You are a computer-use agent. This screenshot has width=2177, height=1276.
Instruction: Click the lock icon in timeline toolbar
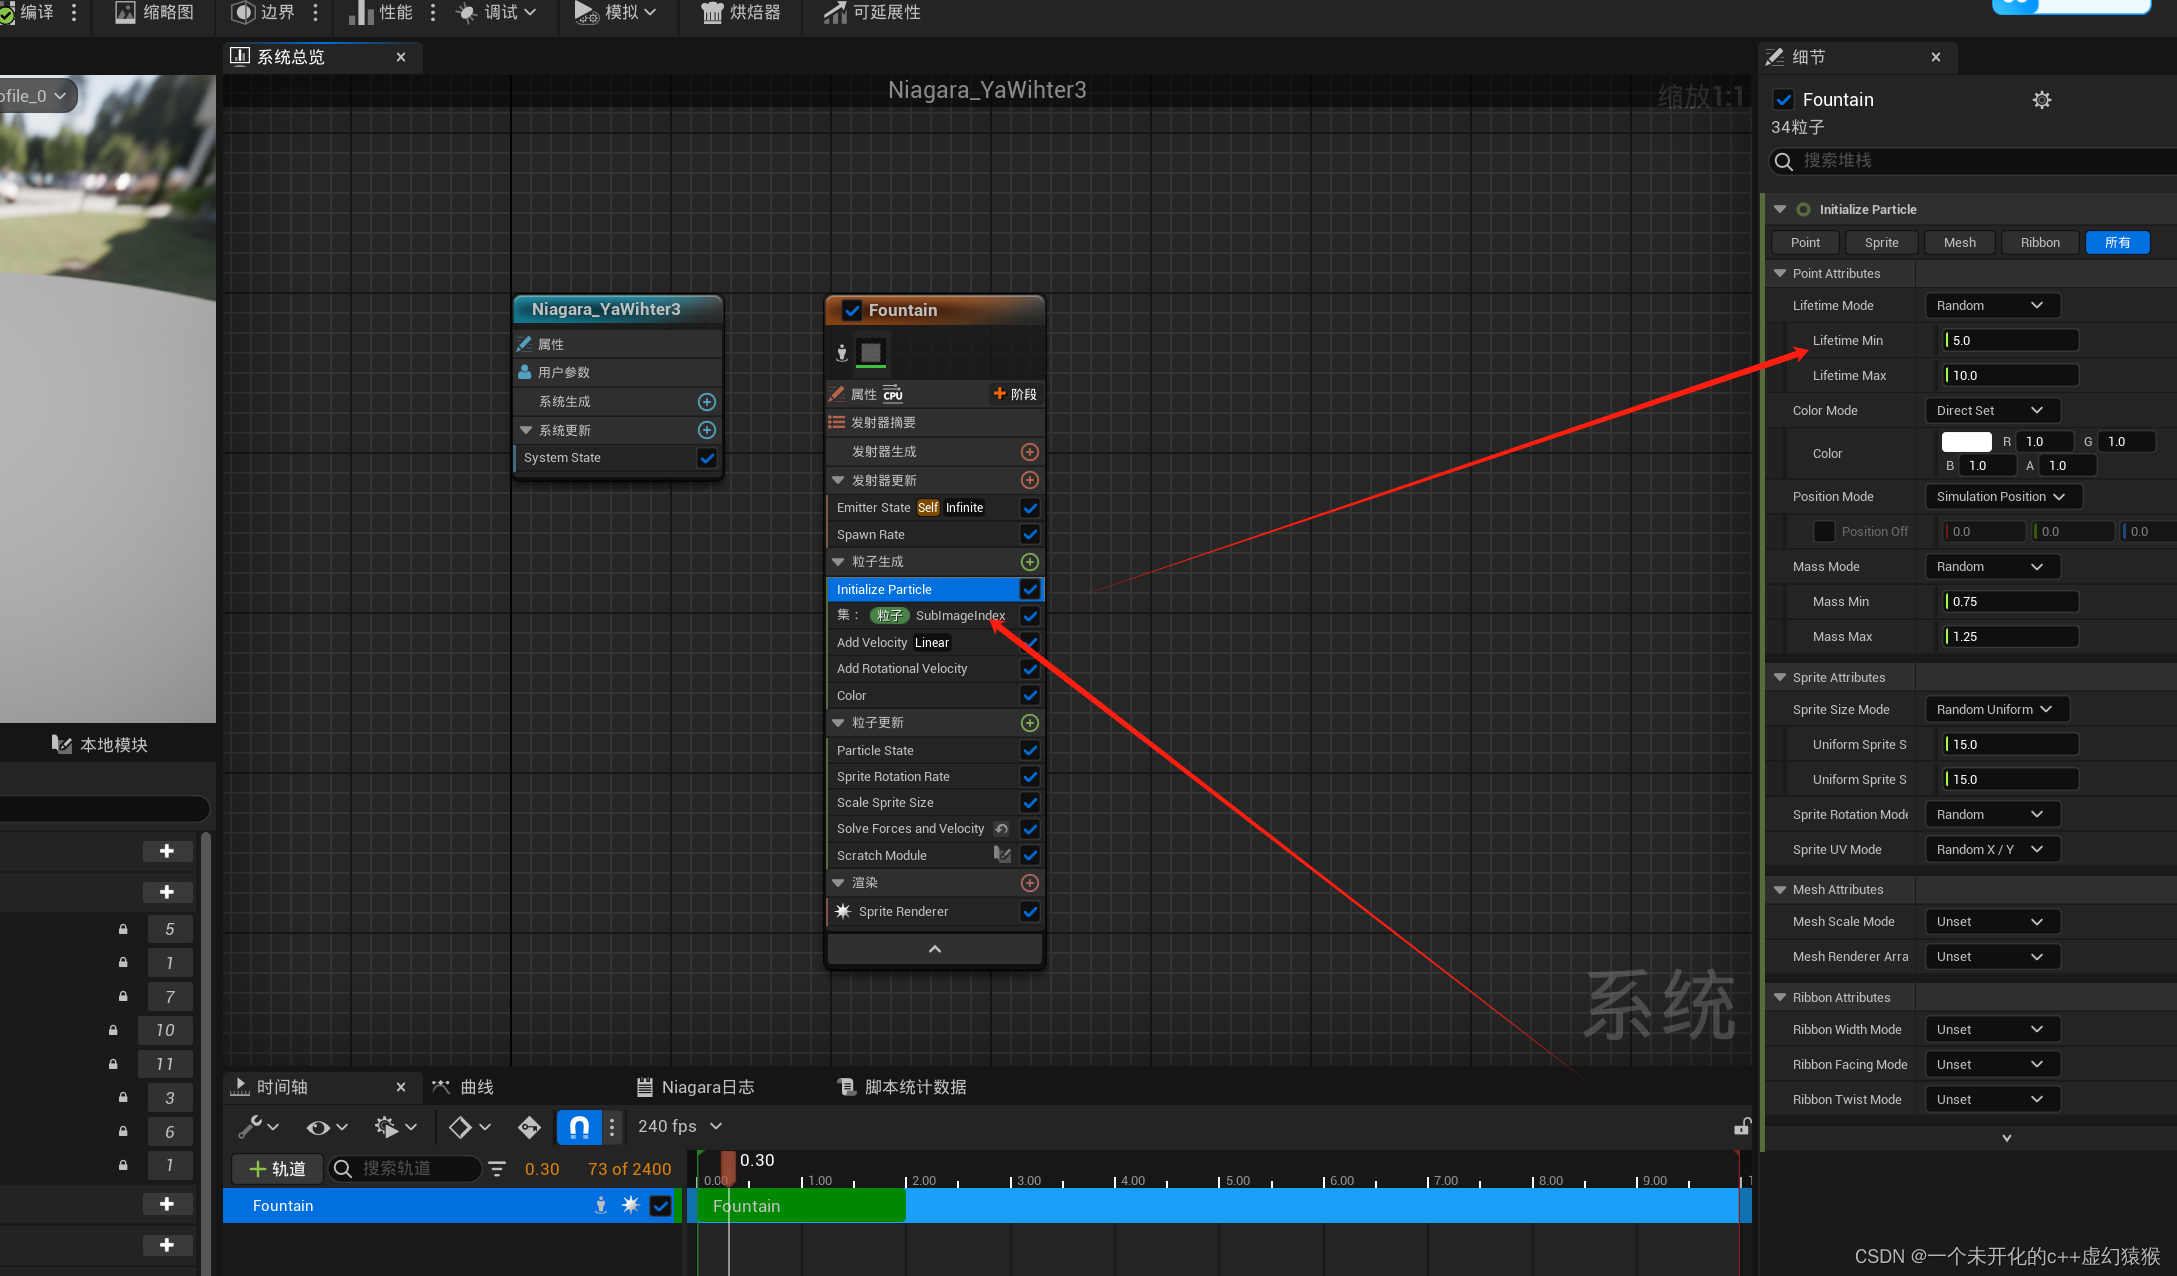(x=1741, y=1127)
